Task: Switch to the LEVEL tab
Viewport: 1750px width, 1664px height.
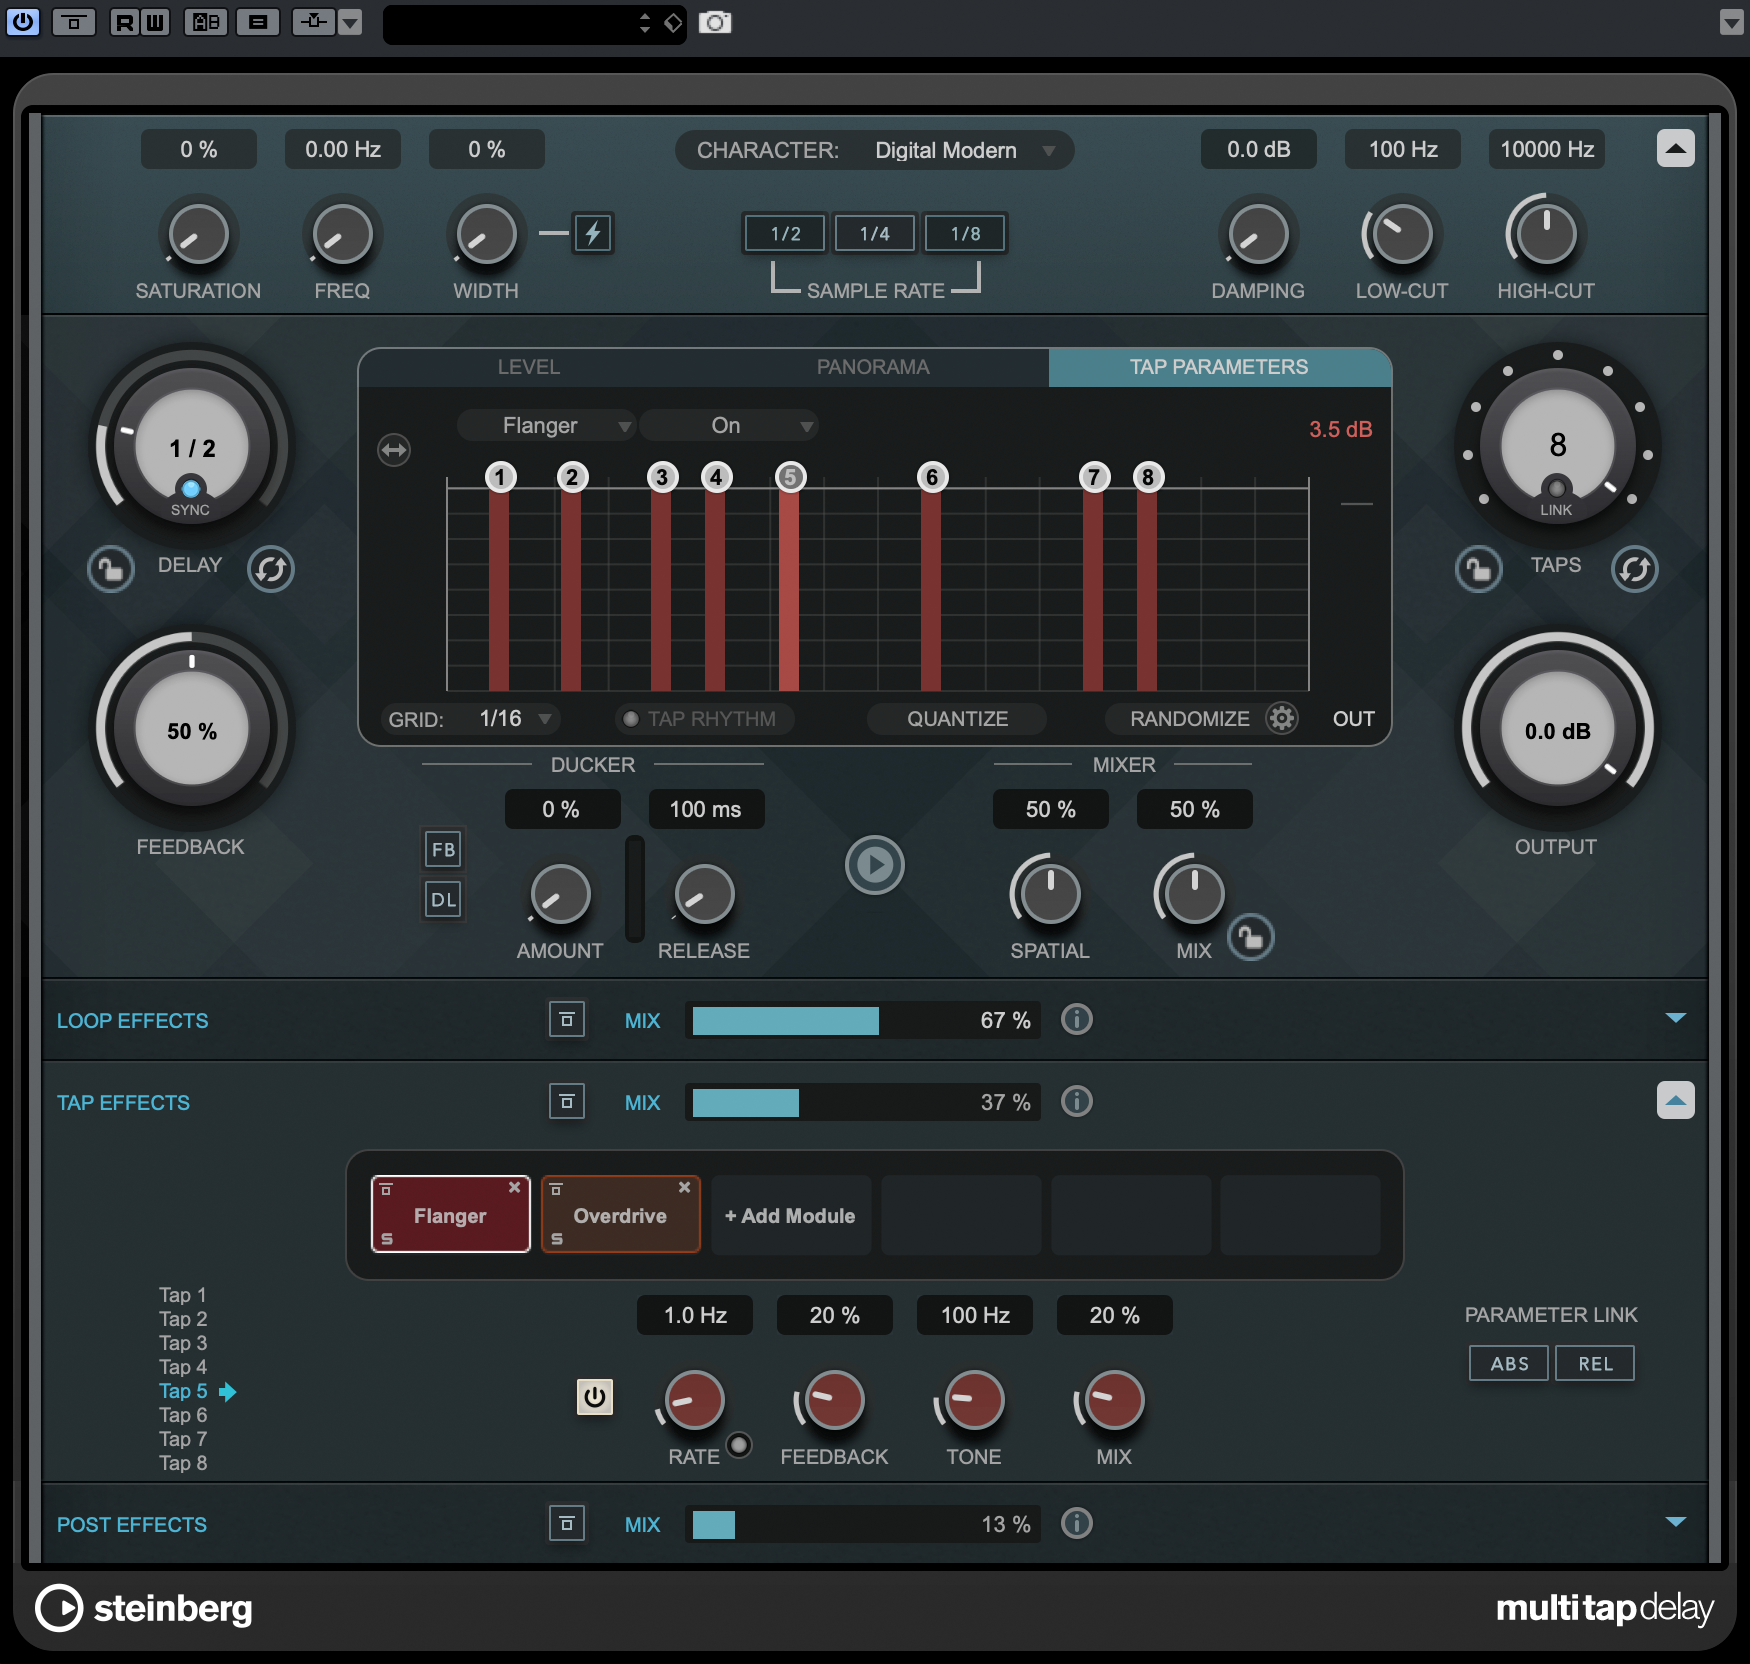Action: pyautogui.click(x=529, y=367)
